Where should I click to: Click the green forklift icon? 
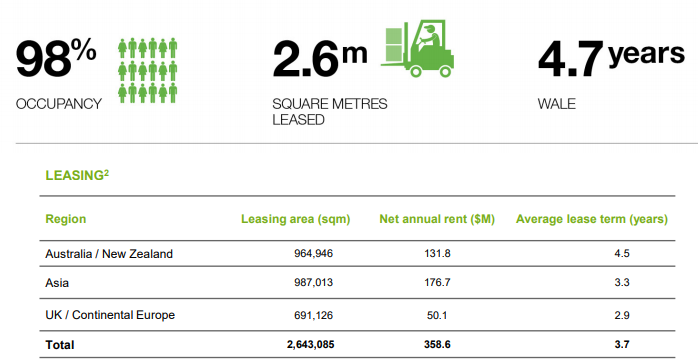click(418, 49)
